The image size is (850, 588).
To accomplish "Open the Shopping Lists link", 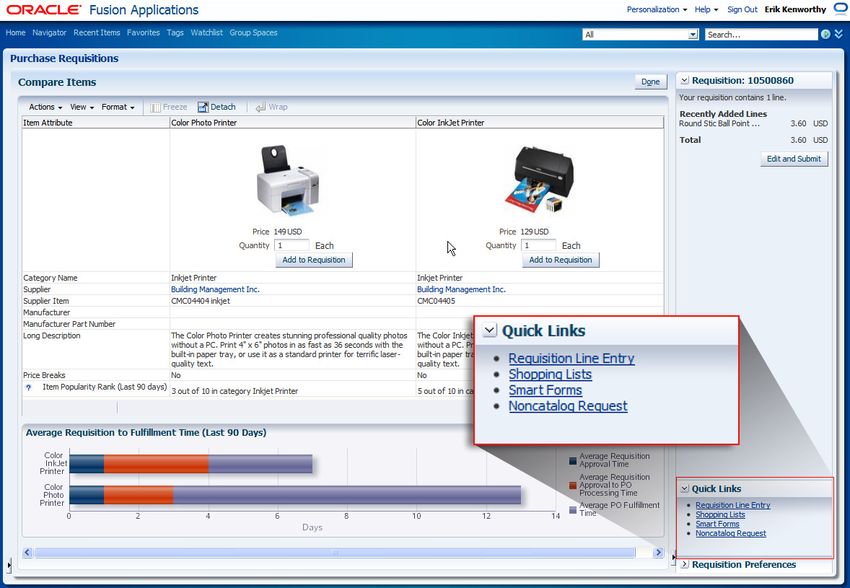I will pyautogui.click(x=720, y=515).
